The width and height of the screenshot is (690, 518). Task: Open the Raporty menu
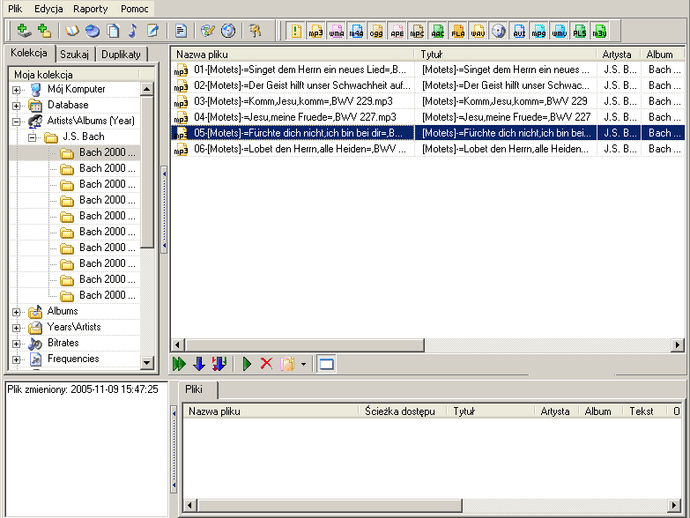pyautogui.click(x=90, y=8)
